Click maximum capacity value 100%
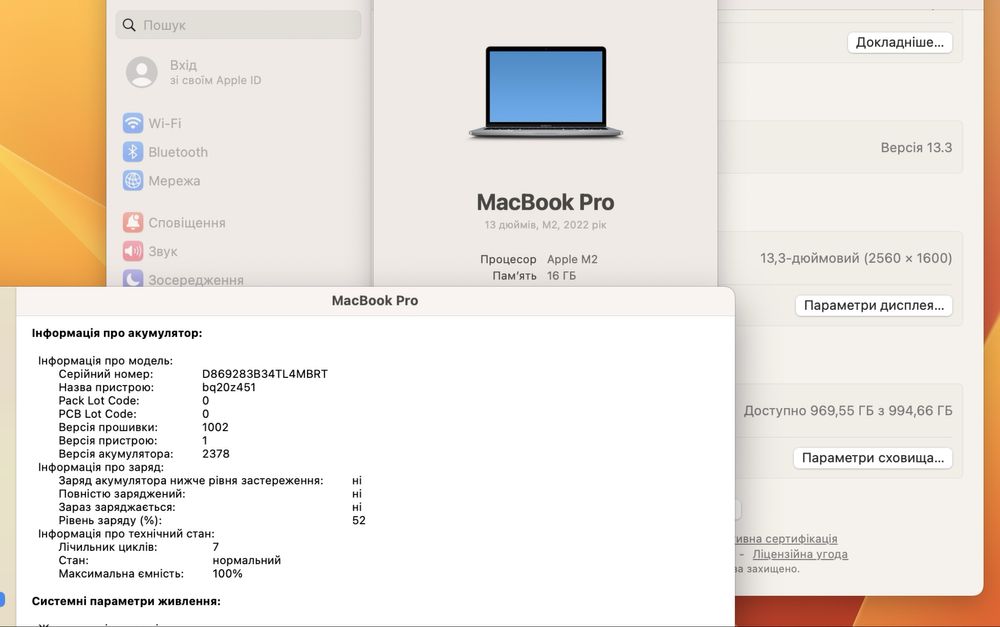Viewport: 1000px width, 627px height. (227, 573)
